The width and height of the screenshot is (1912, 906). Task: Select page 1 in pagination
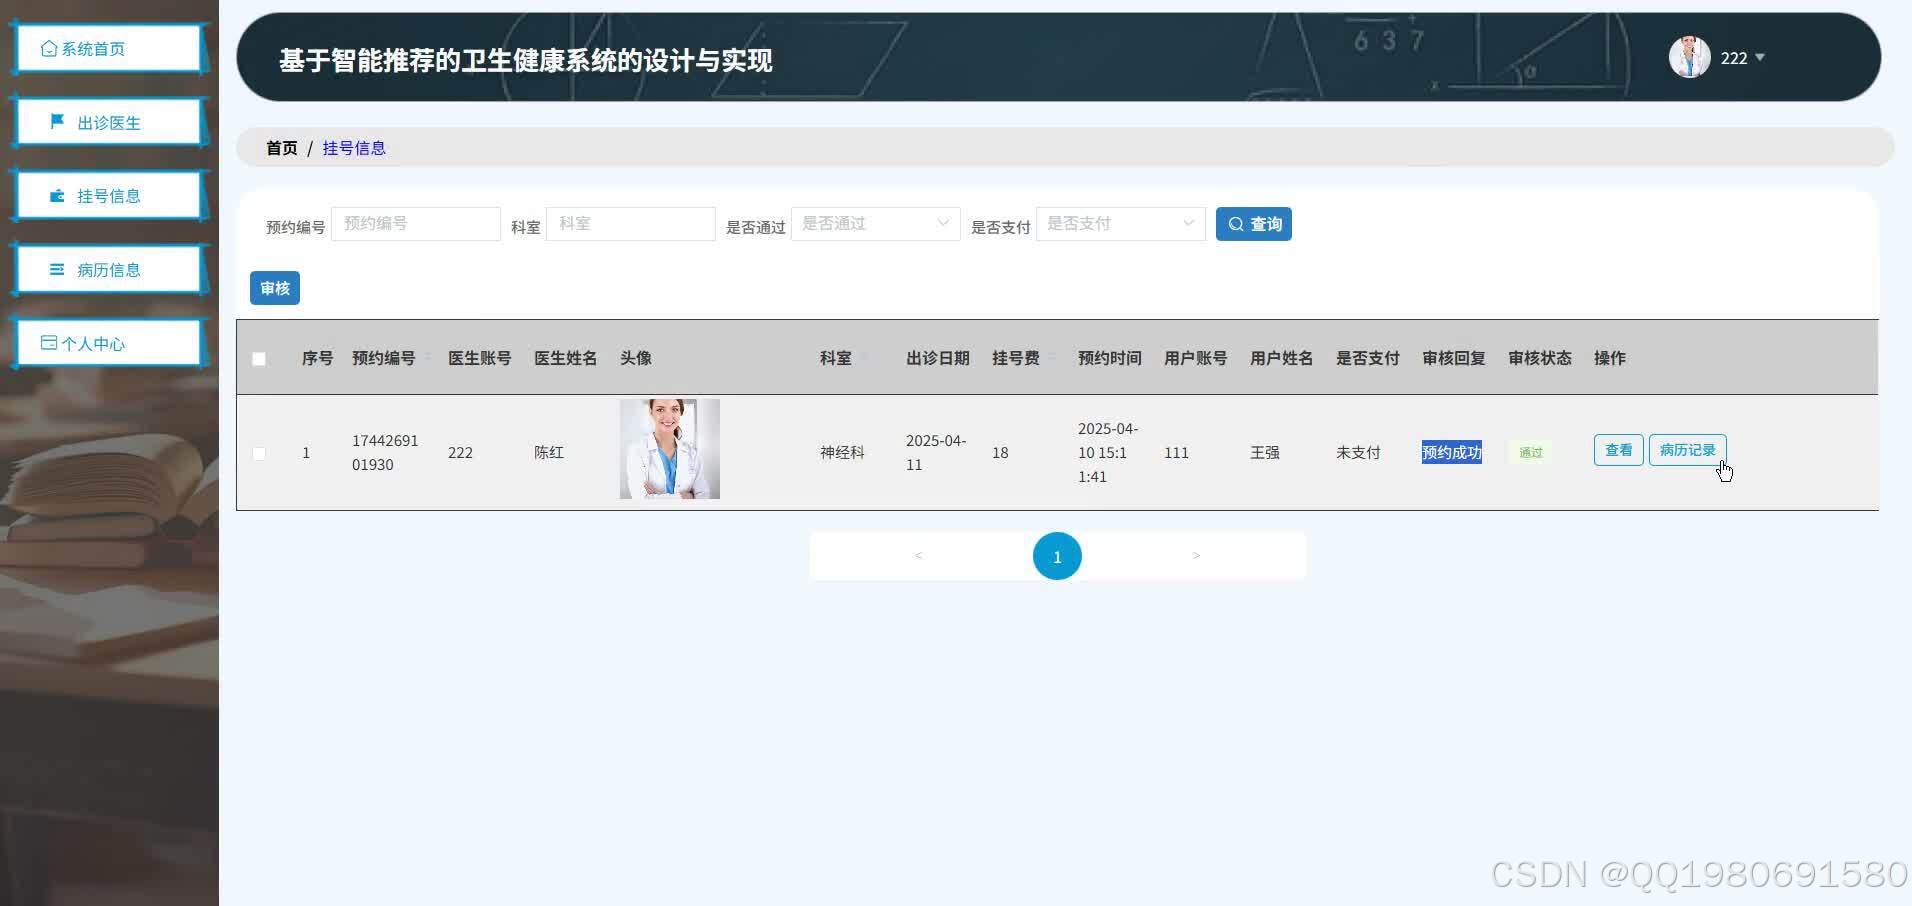coord(1057,556)
